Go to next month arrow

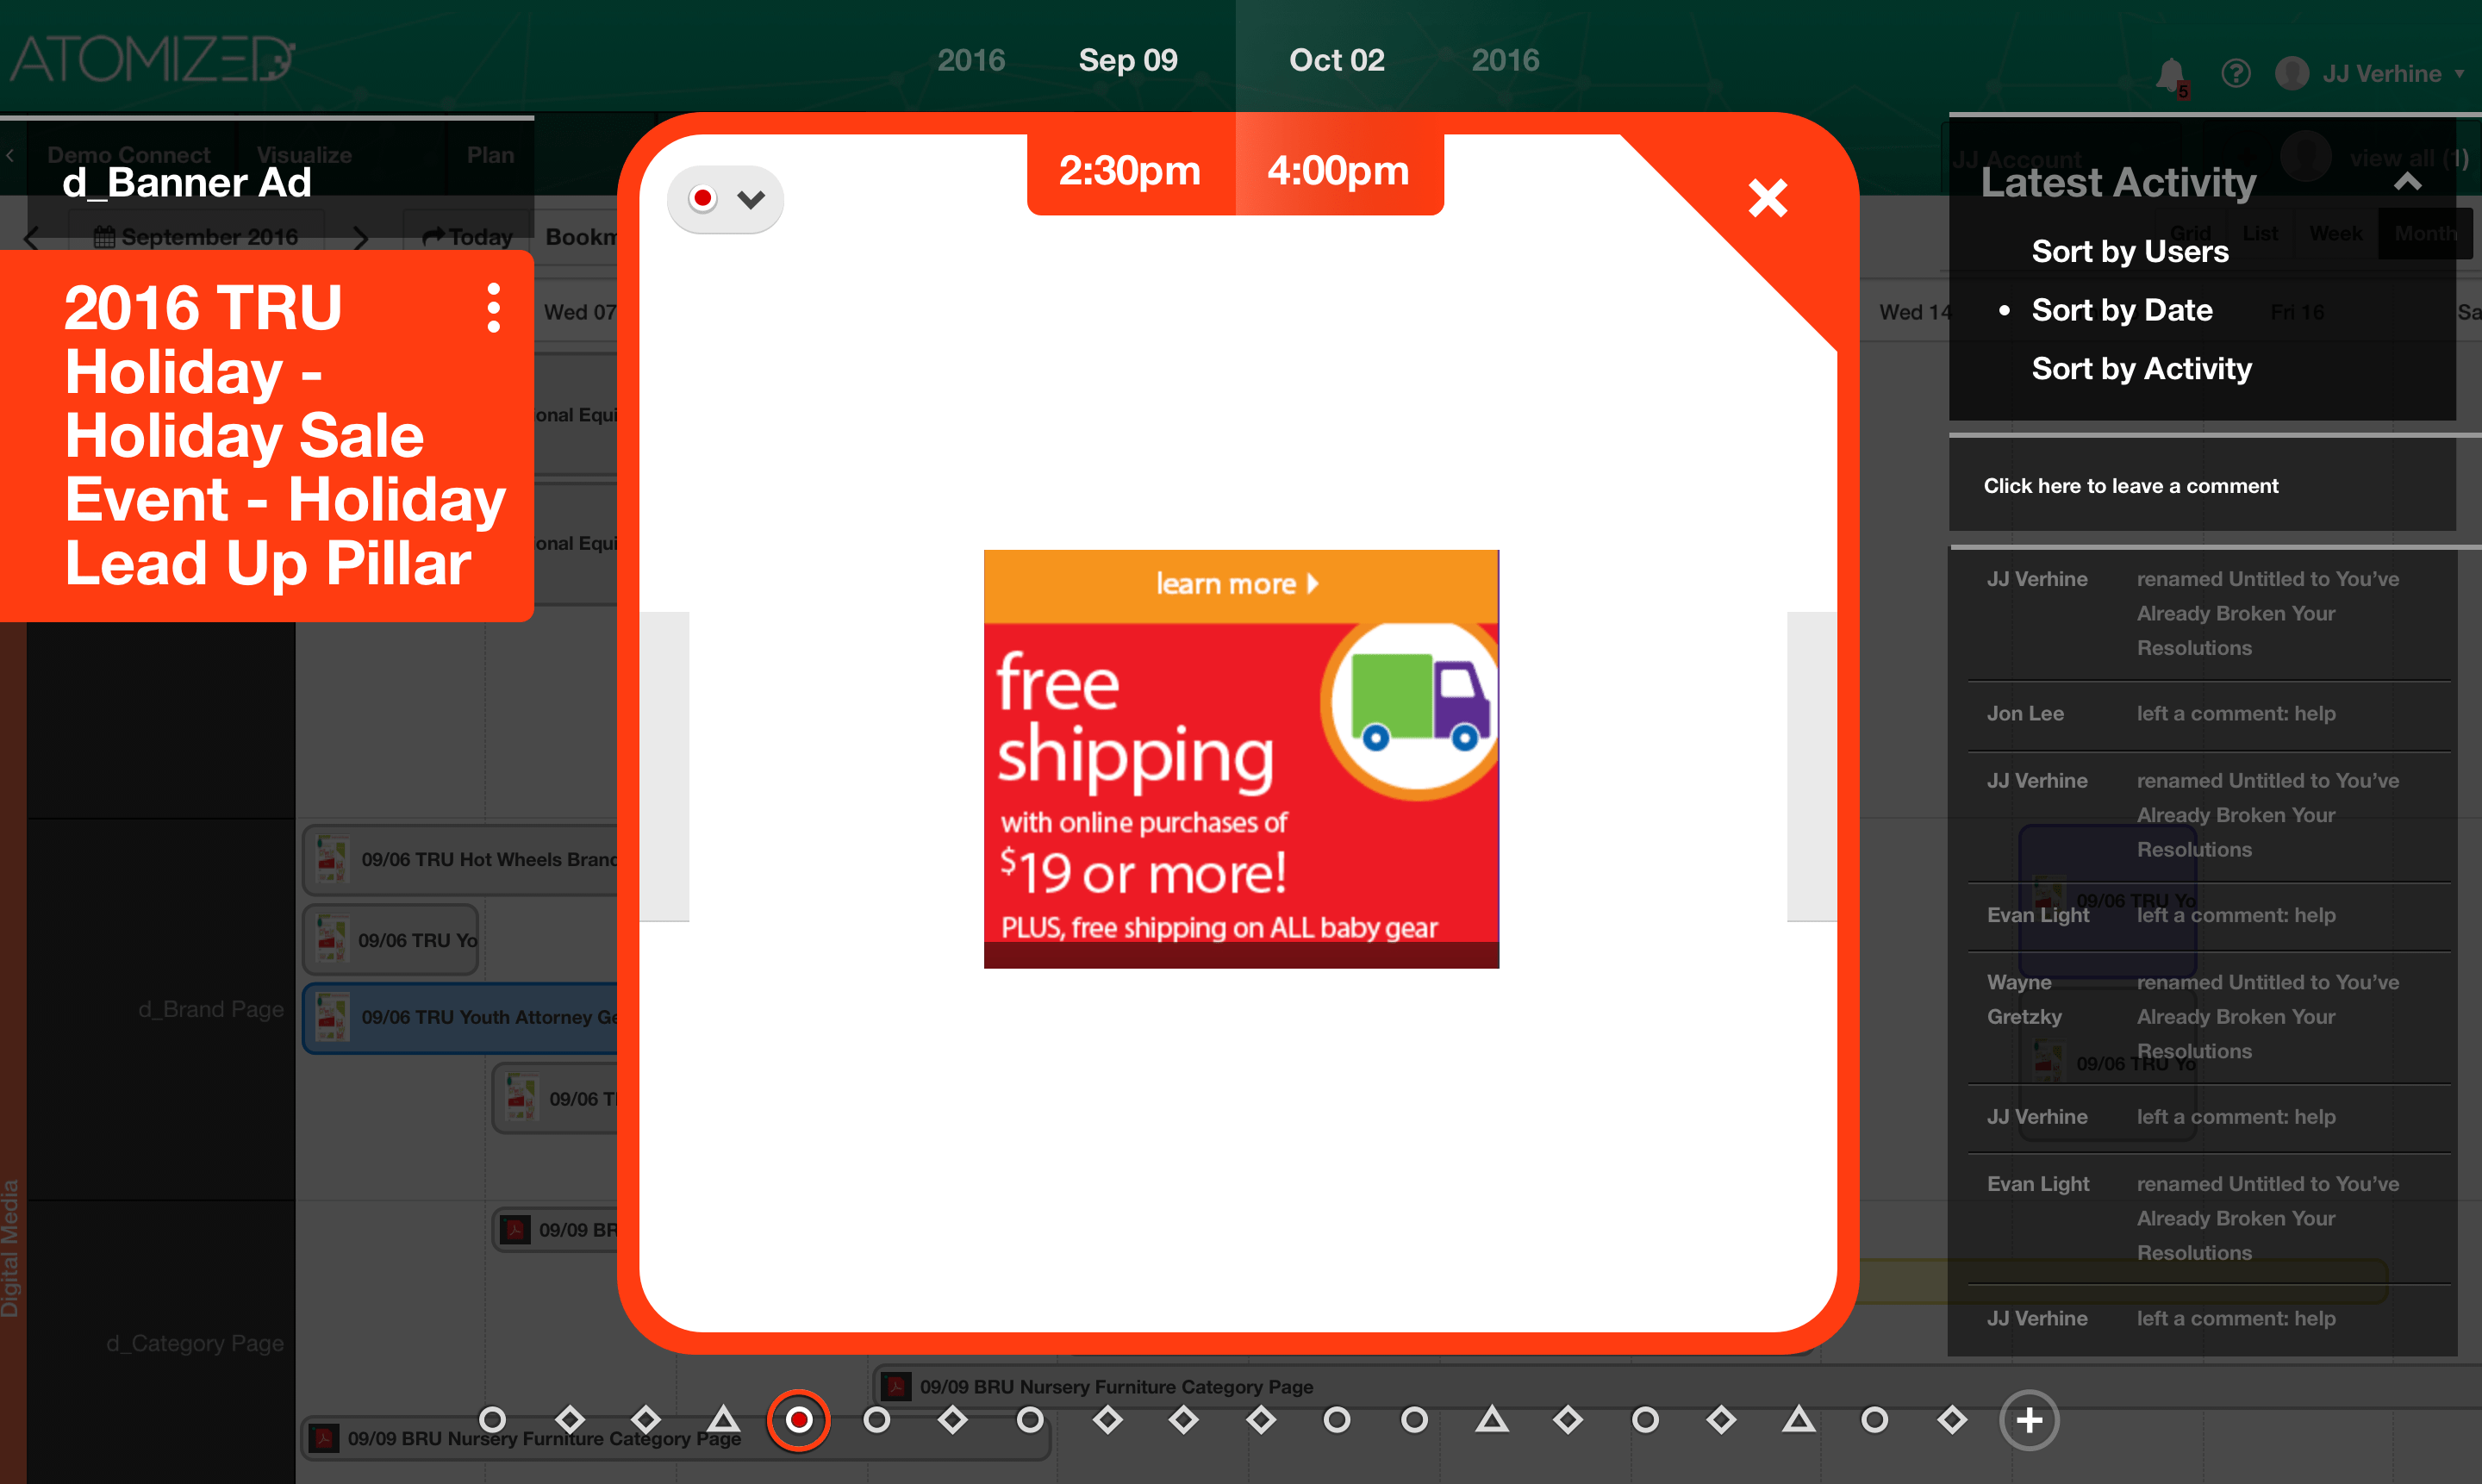361,238
